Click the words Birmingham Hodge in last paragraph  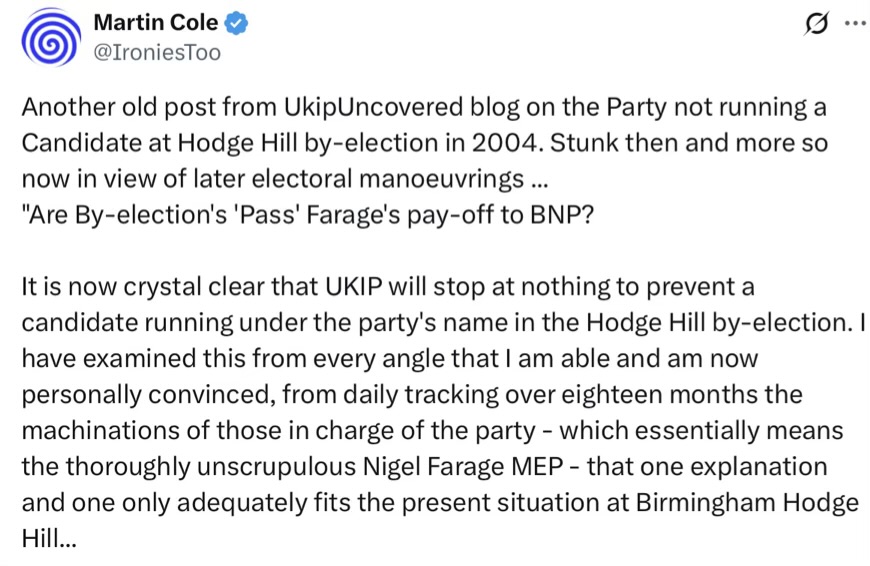747,503
